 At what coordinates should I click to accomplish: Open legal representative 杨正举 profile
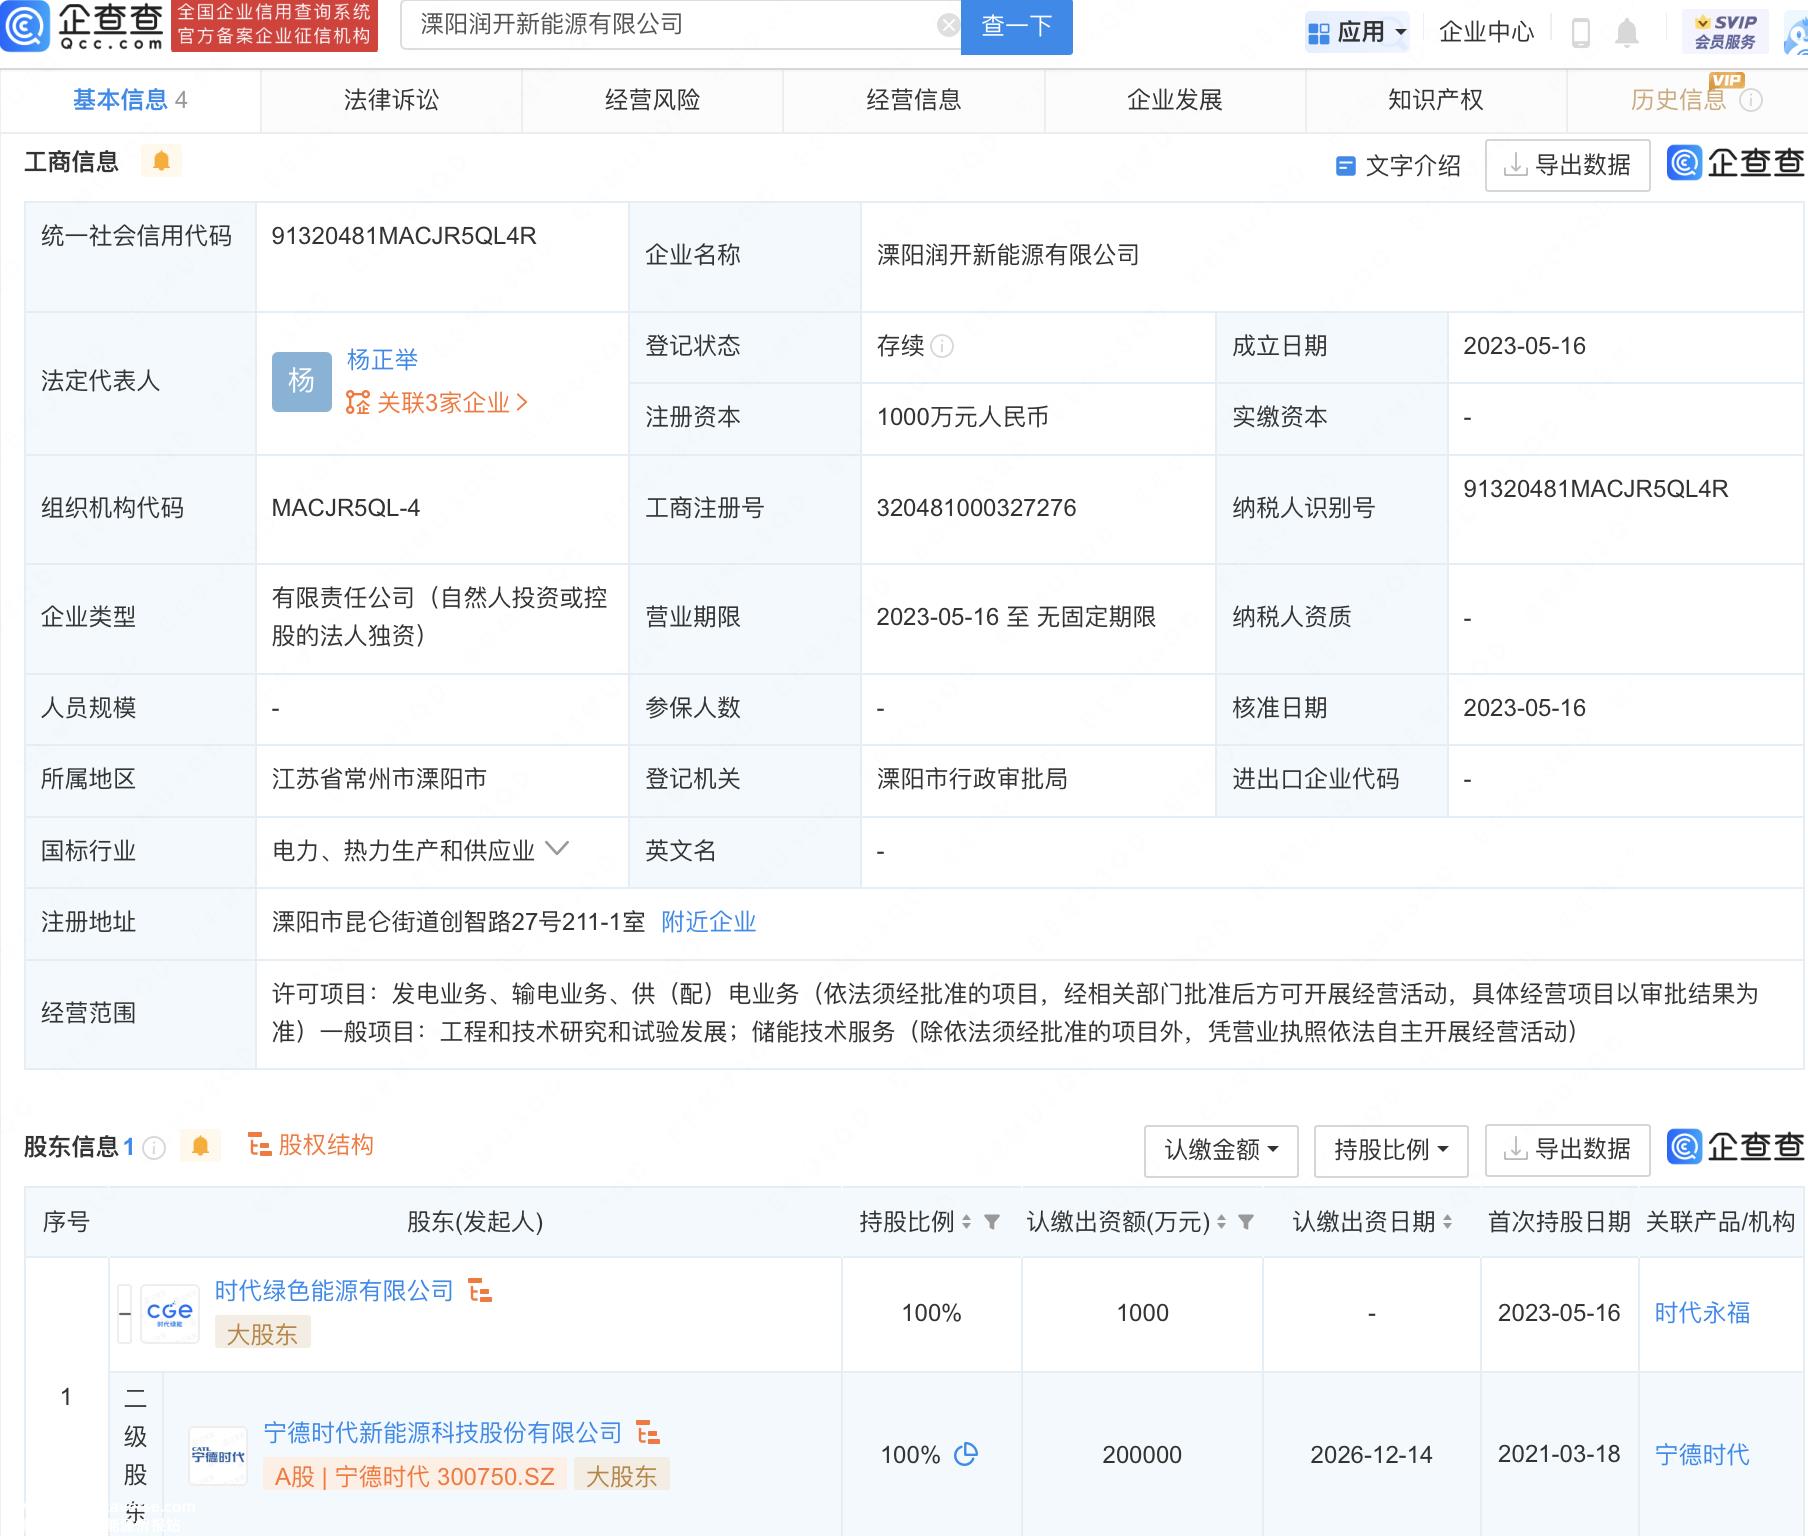(382, 360)
